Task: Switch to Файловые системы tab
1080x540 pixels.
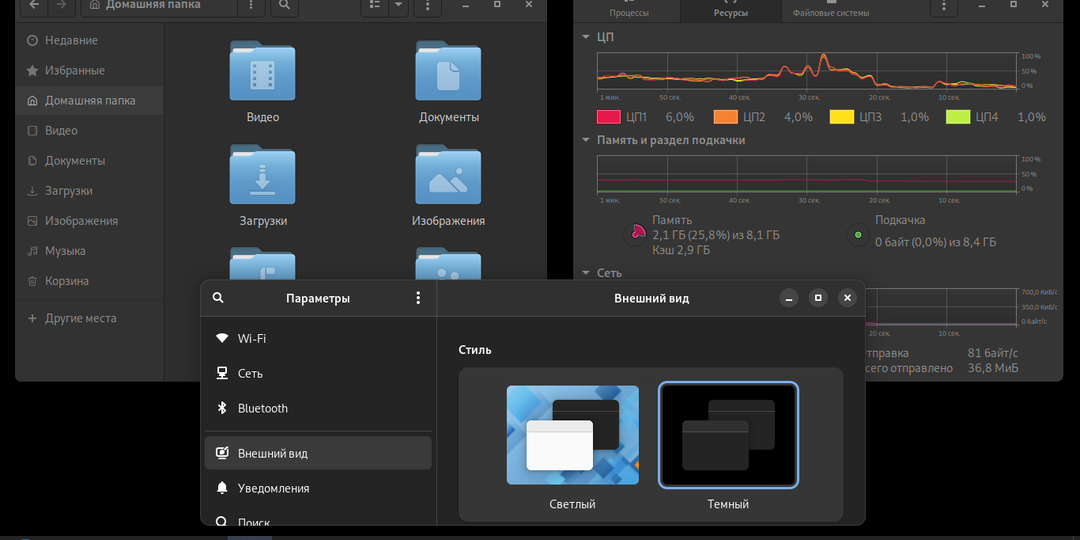Action: [x=831, y=10]
